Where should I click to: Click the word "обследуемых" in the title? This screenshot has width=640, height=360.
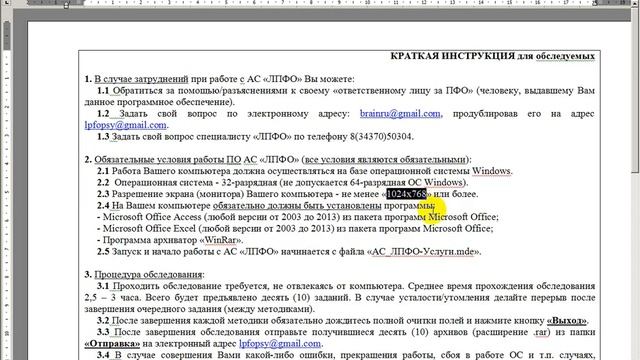[x=565, y=56]
